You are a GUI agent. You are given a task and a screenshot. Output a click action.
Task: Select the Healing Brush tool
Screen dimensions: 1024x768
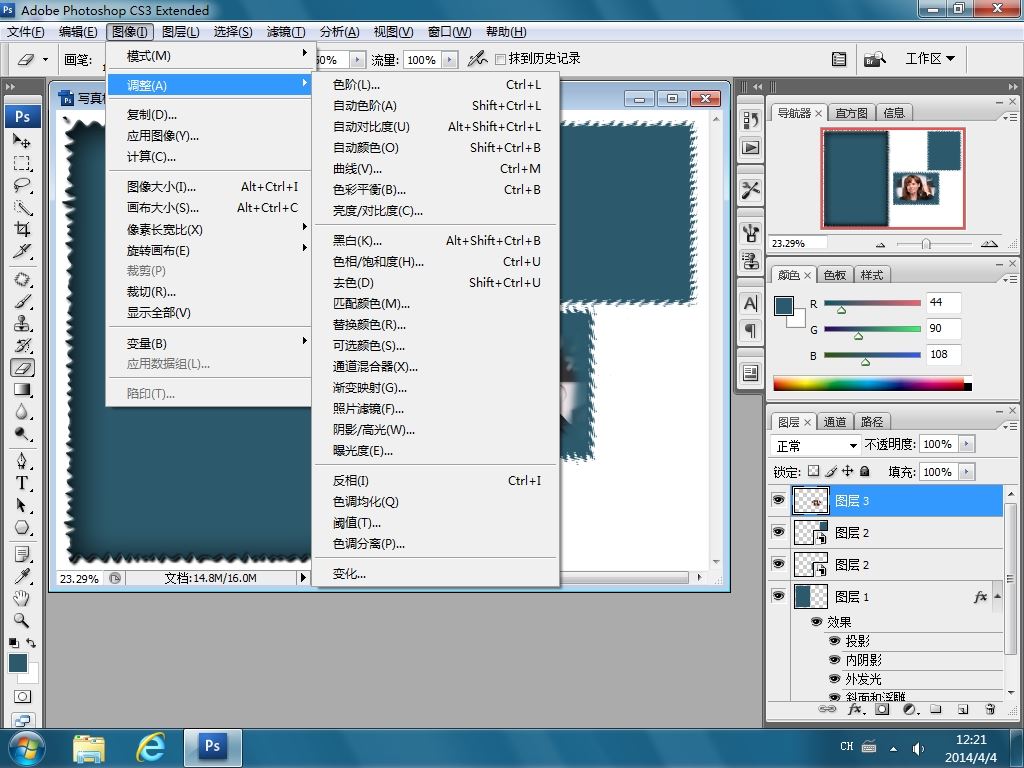[22, 280]
